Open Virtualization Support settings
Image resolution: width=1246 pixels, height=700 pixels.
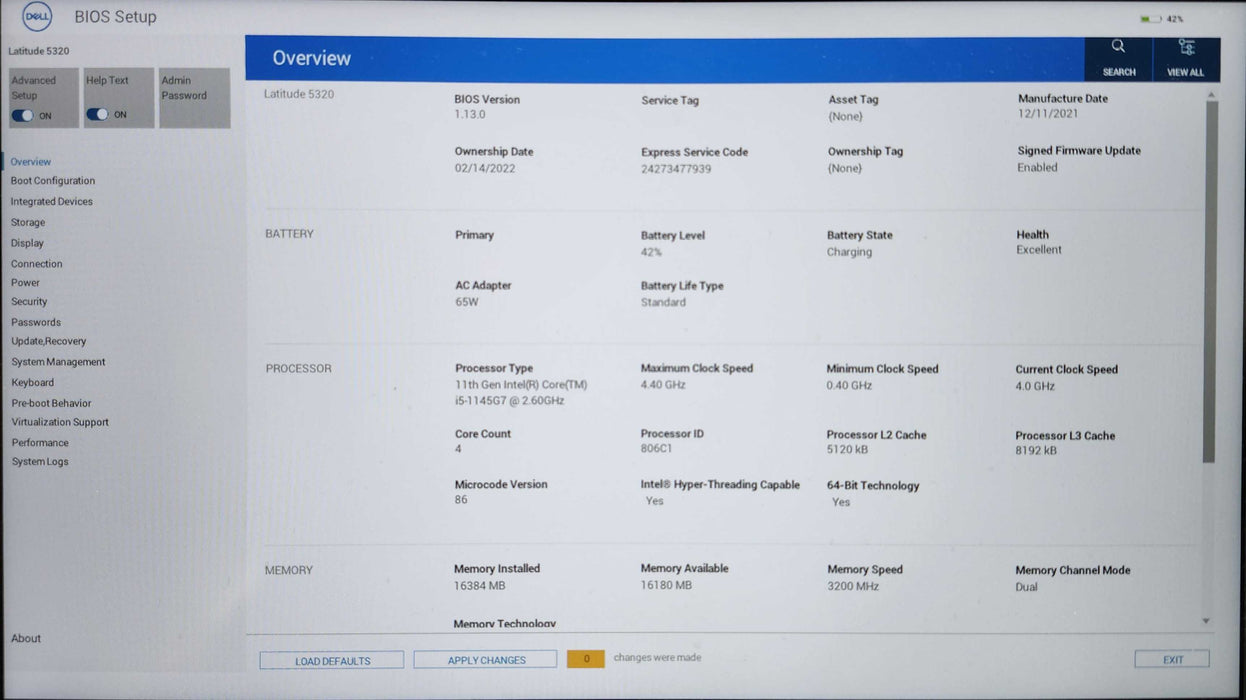pos(59,422)
